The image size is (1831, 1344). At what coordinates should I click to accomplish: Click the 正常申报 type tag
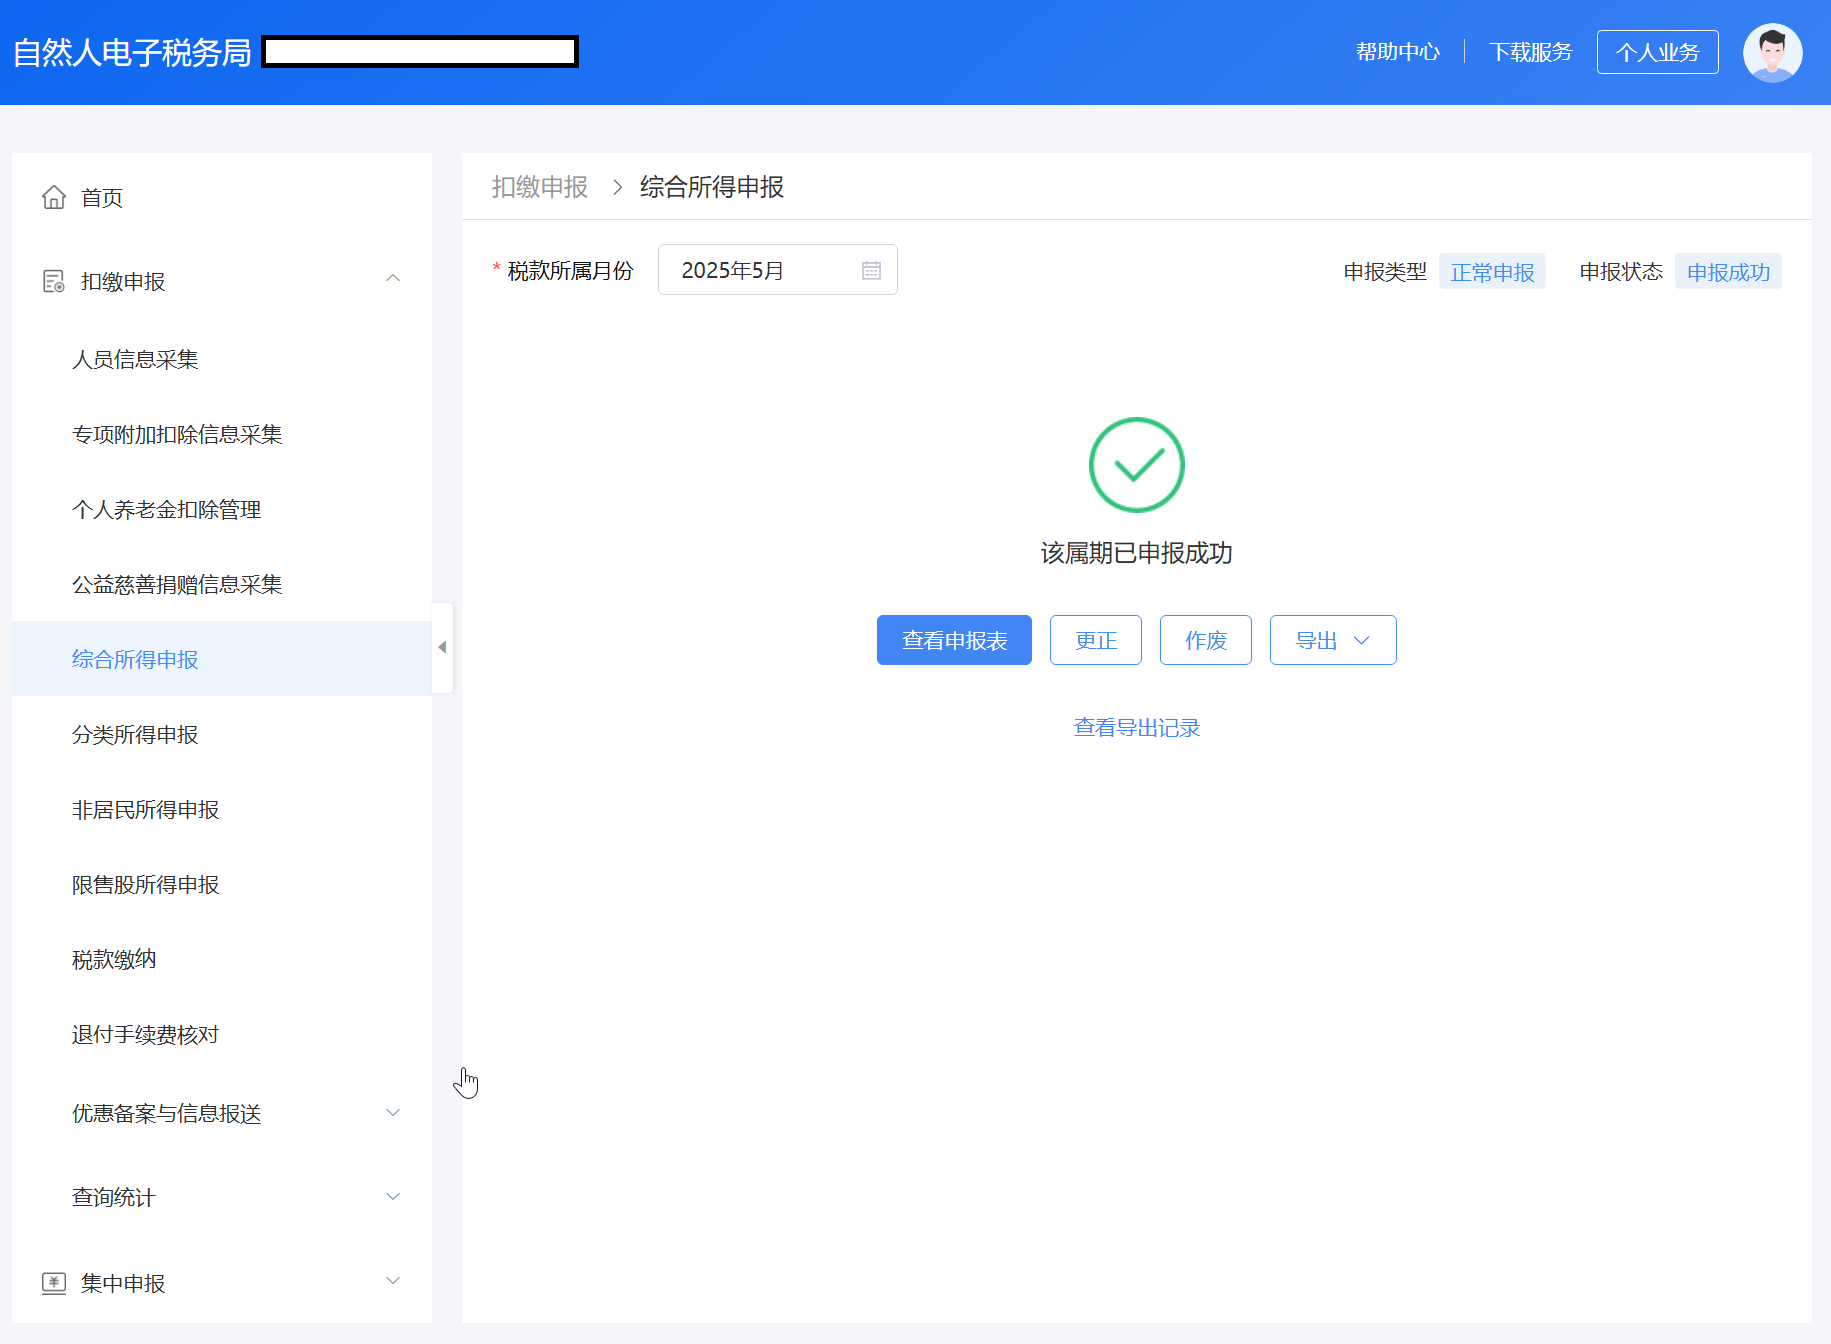1492,272
